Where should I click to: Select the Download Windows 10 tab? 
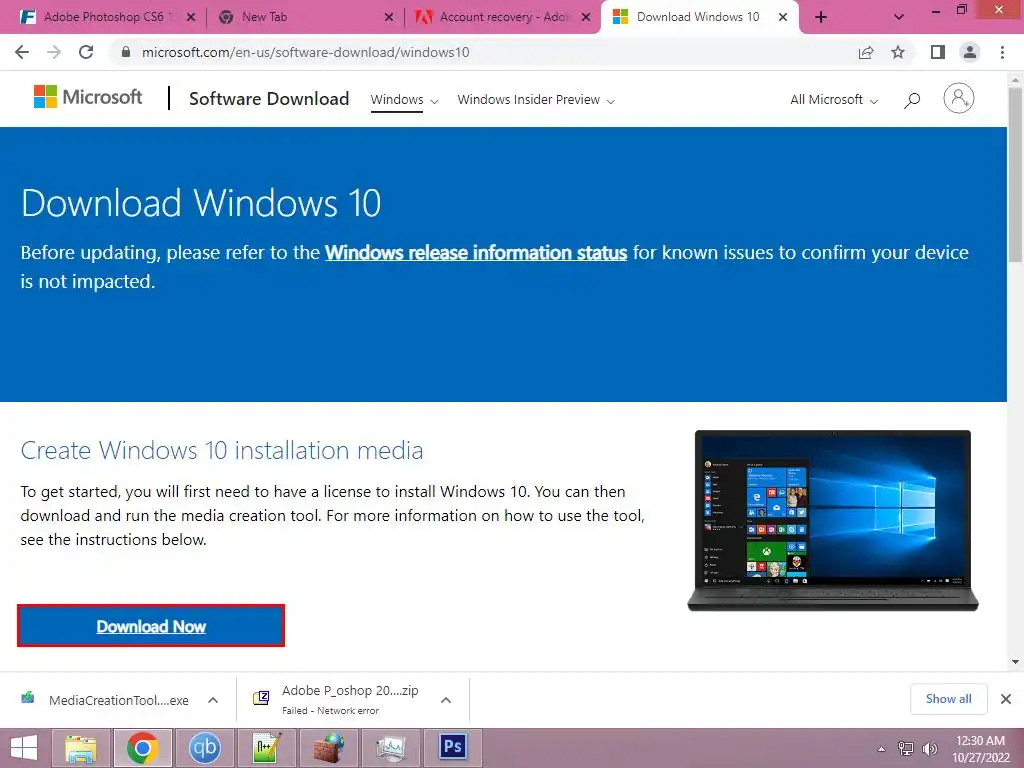tap(697, 17)
